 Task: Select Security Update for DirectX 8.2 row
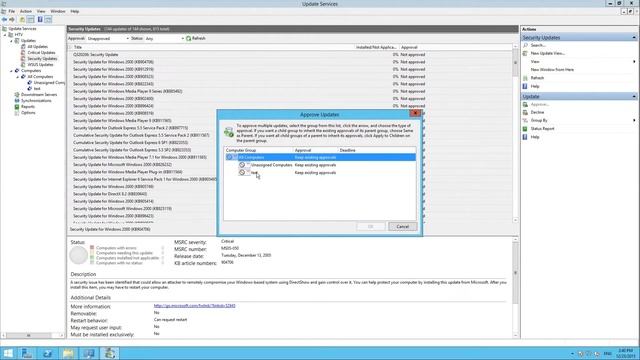[143, 194]
